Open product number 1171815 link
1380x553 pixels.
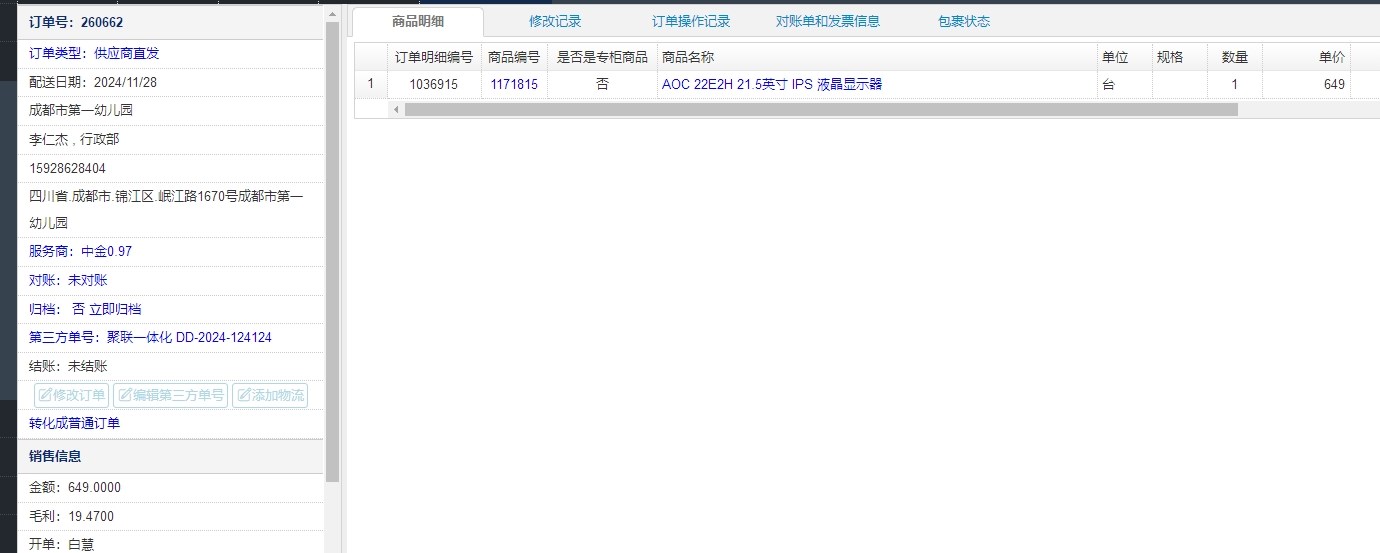tap(514, 85)
